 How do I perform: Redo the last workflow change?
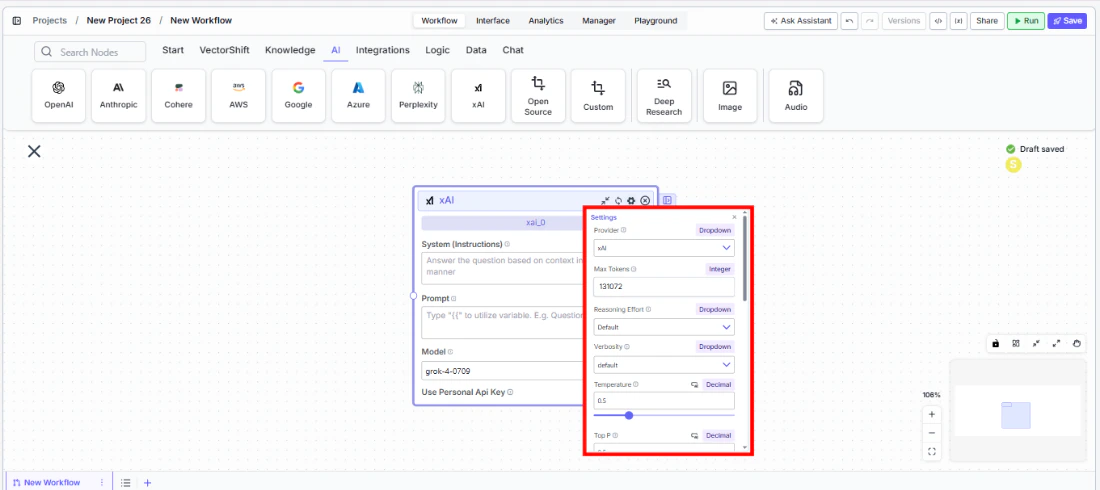click(x=870, y=21)
